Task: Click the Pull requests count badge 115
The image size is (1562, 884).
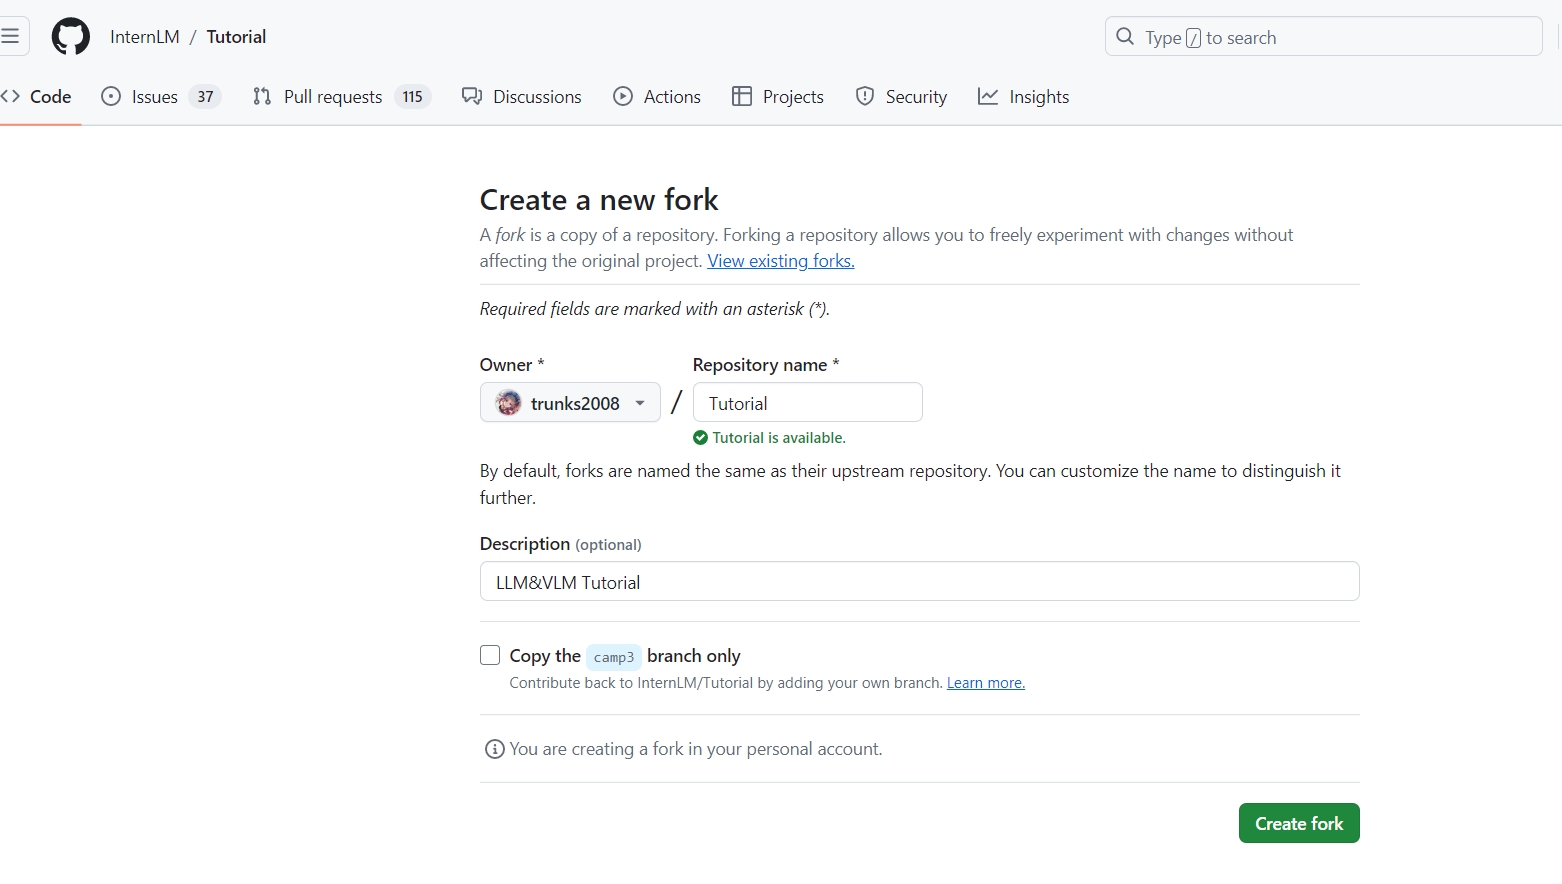Action: pos(413,97)
